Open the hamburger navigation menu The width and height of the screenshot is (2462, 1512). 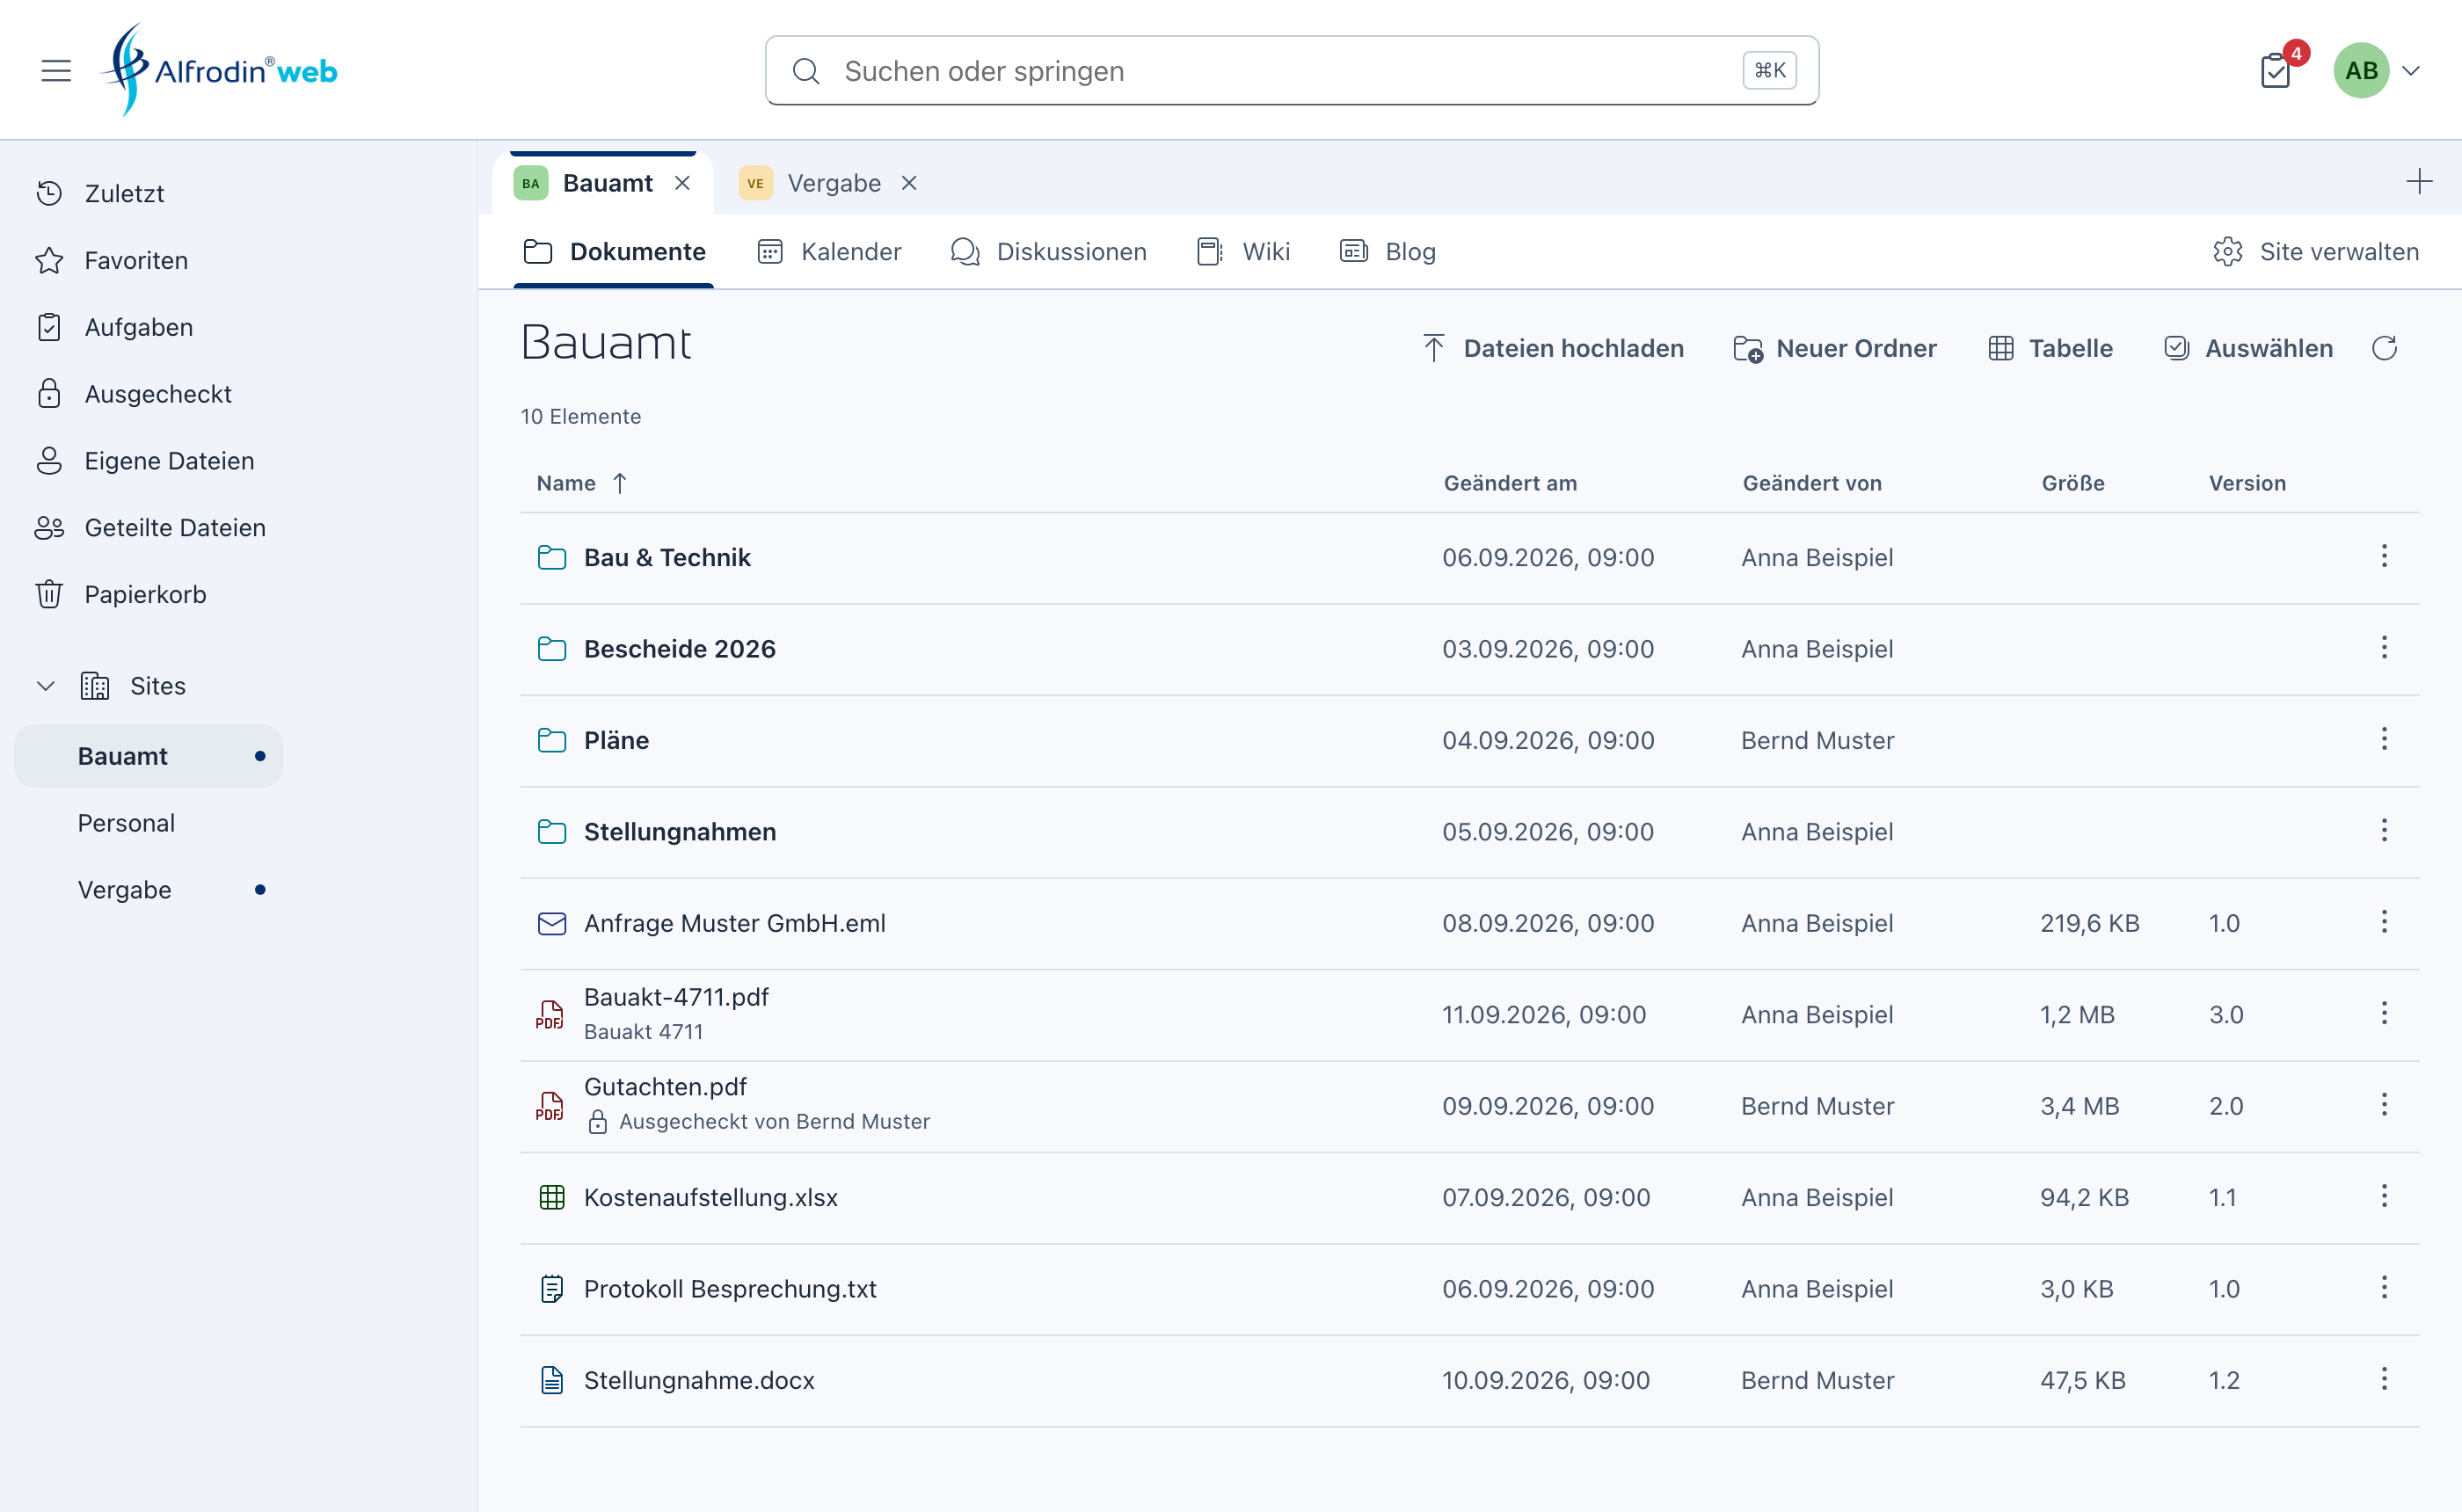(56, 71)
